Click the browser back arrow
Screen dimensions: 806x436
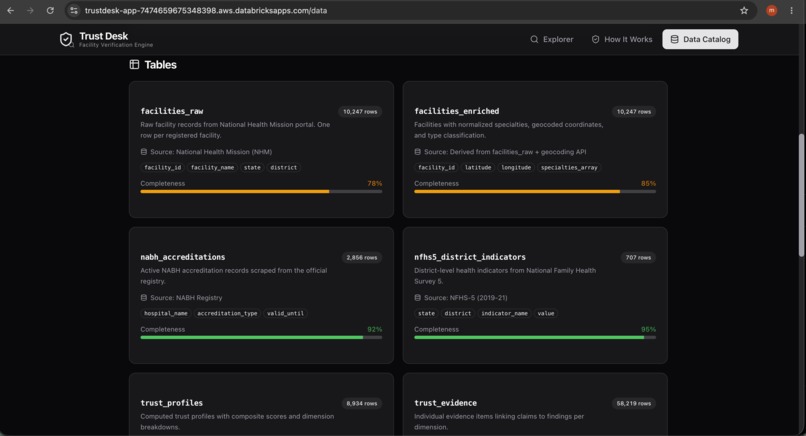click(10, 10)
